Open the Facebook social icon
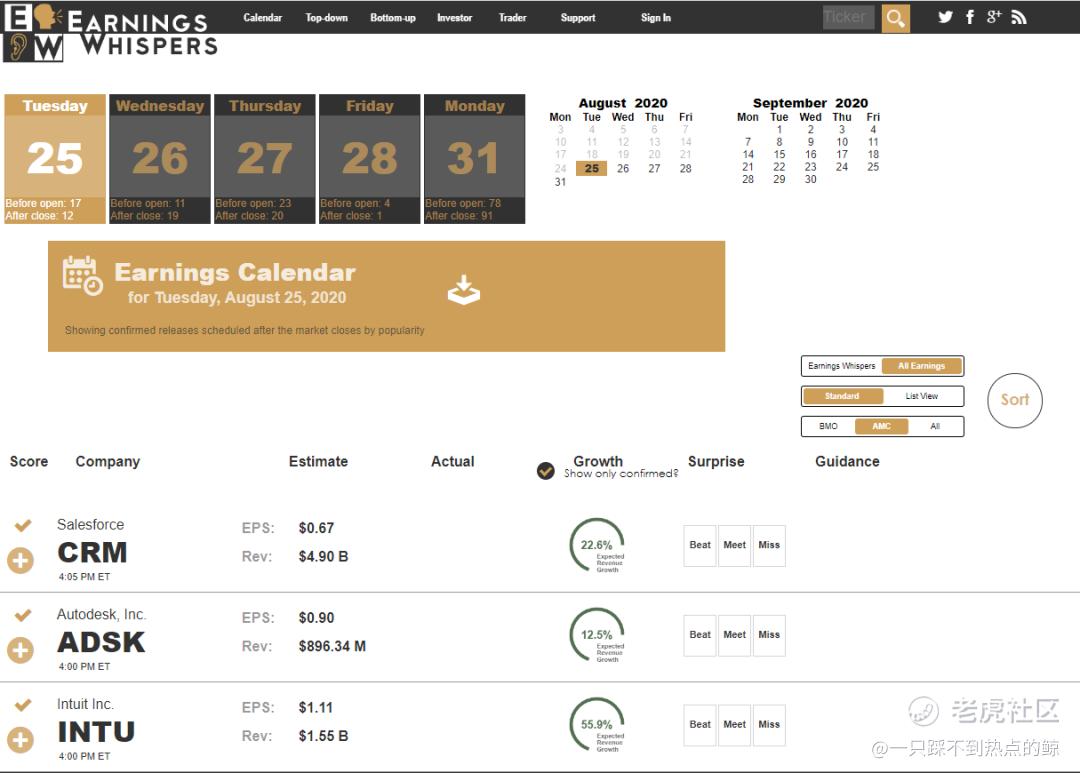This screenshot has height=773, width=1080. click(x=970, y=17)
